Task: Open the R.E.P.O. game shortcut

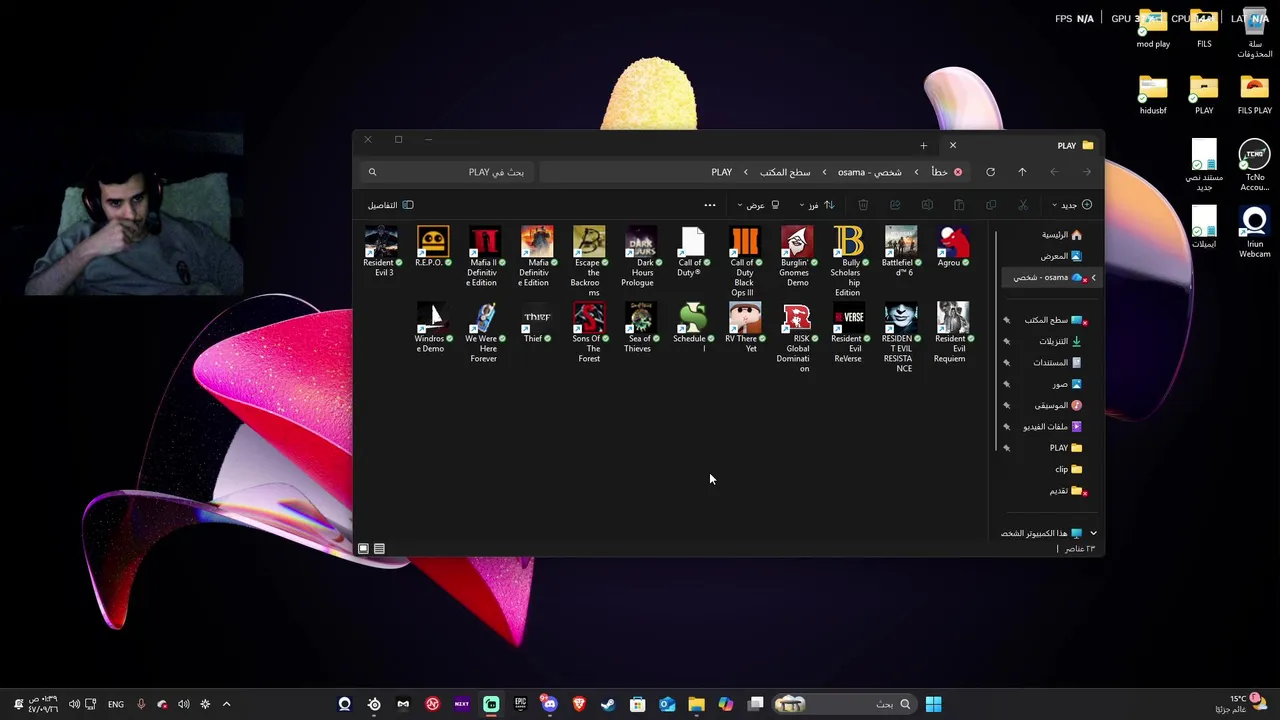Action: pos(432,247)
